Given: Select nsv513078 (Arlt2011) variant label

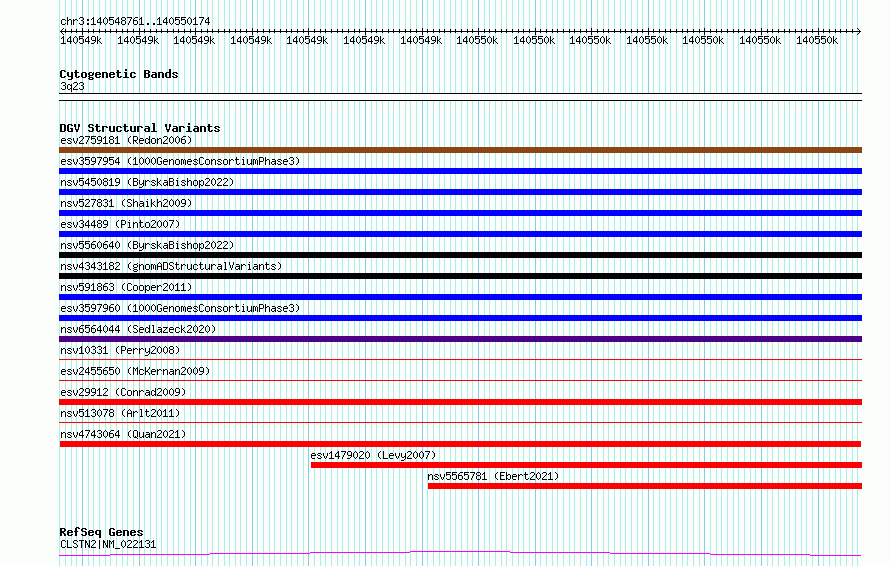Looking at the screenshot, I should point(120,413).
